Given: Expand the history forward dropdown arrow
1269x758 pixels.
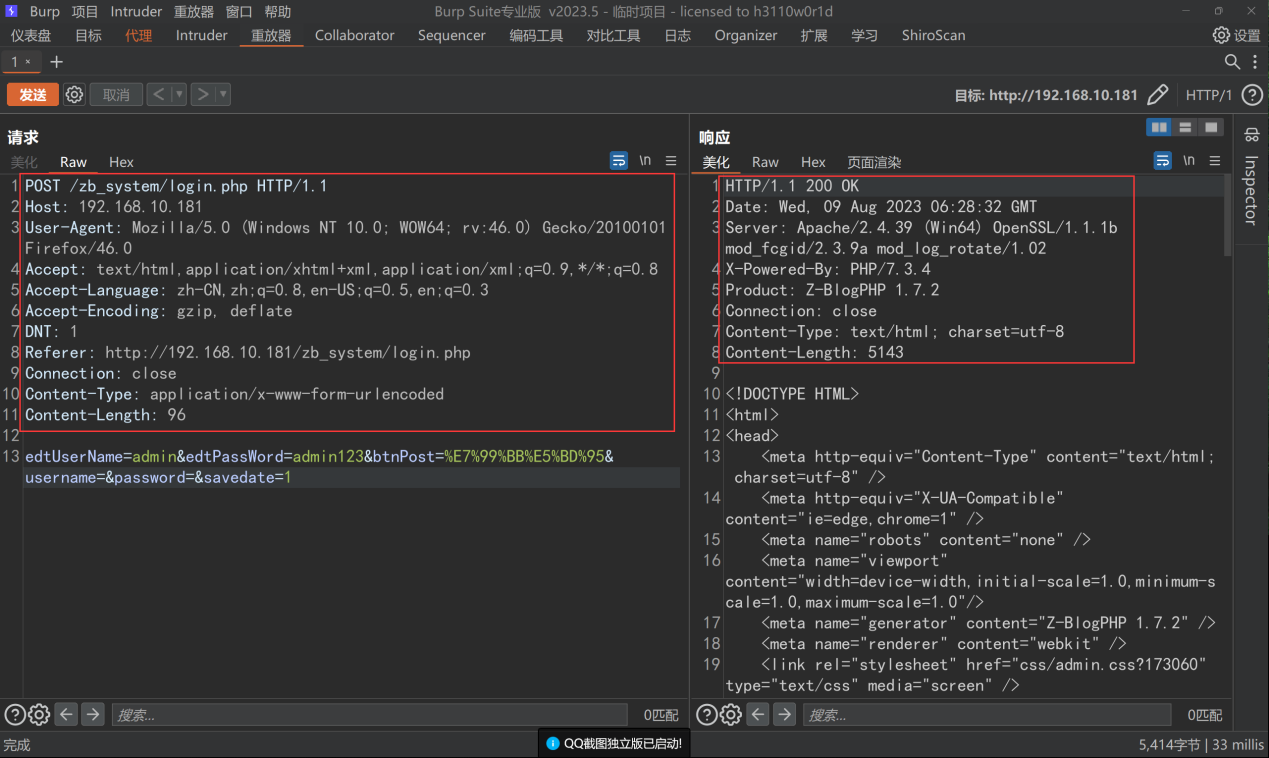Looking at the screenshot, I should click(223, 95).
